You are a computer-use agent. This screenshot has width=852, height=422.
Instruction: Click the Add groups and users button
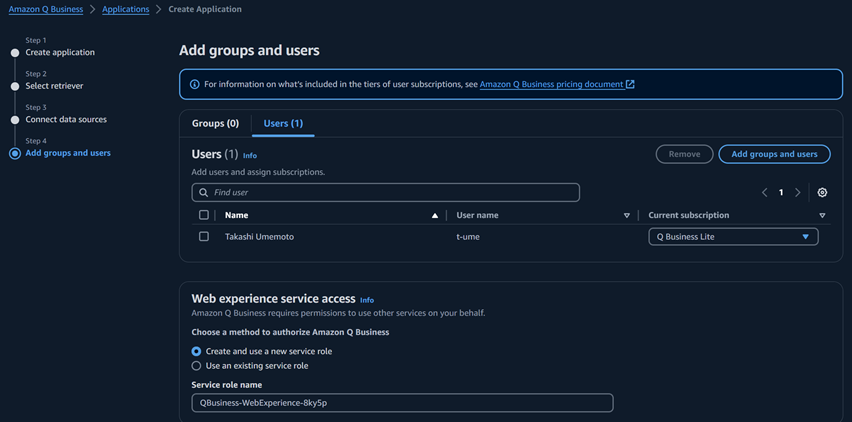774,154
